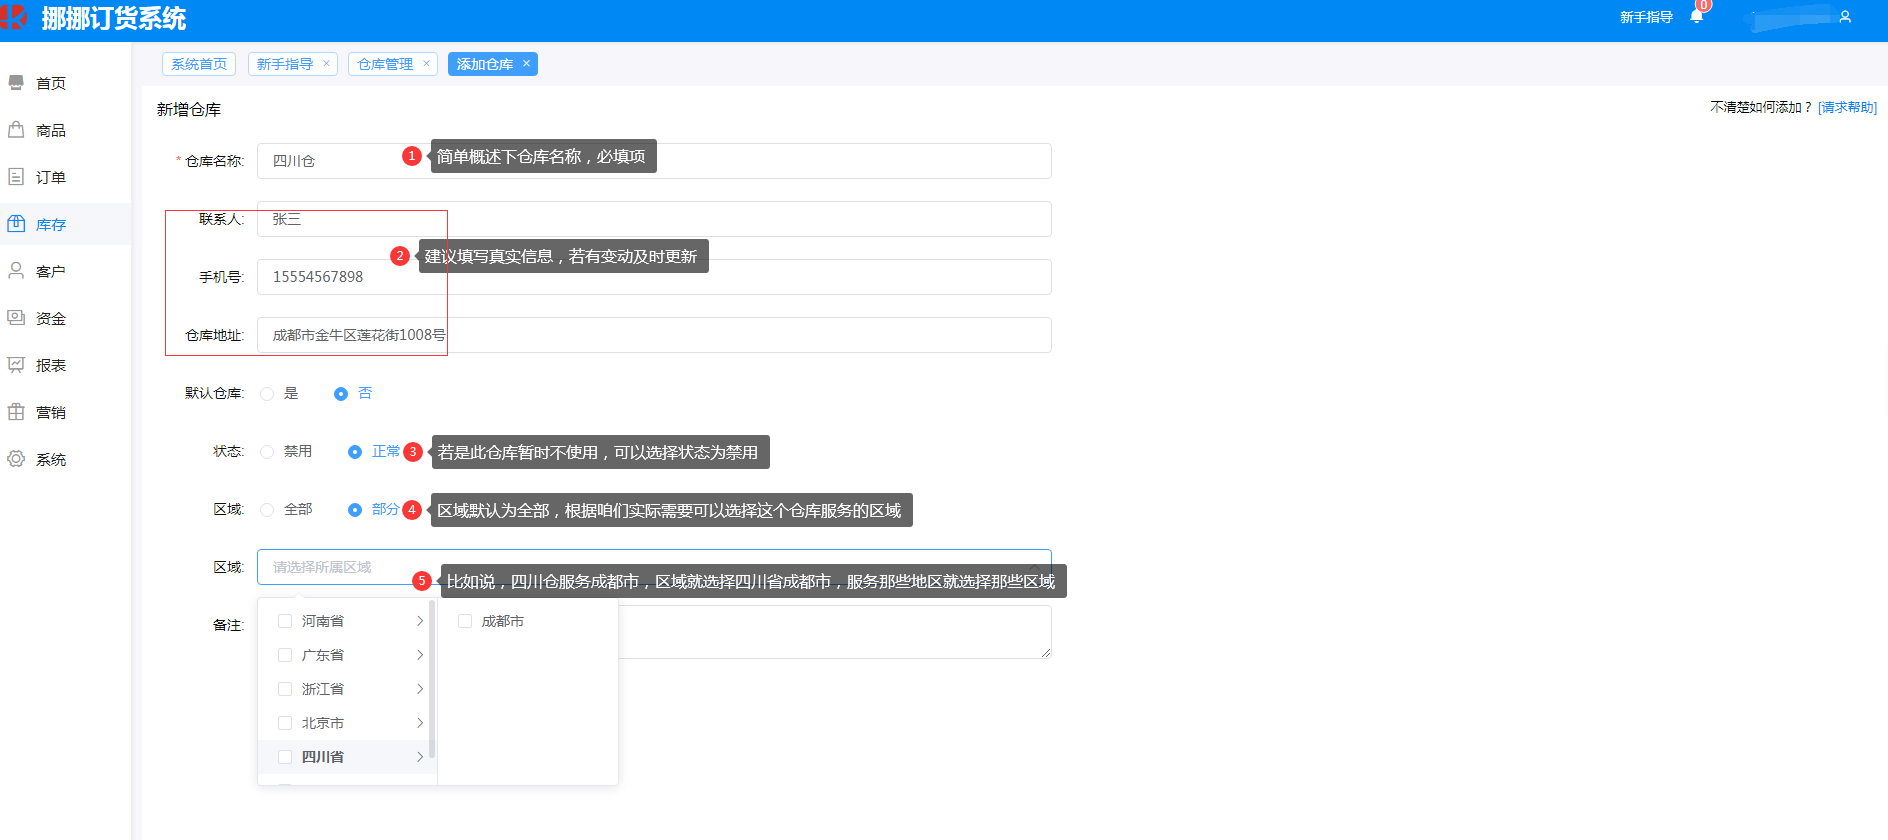
Task: Click 新手指导 in the top bar
Action: pos(1646,17)
